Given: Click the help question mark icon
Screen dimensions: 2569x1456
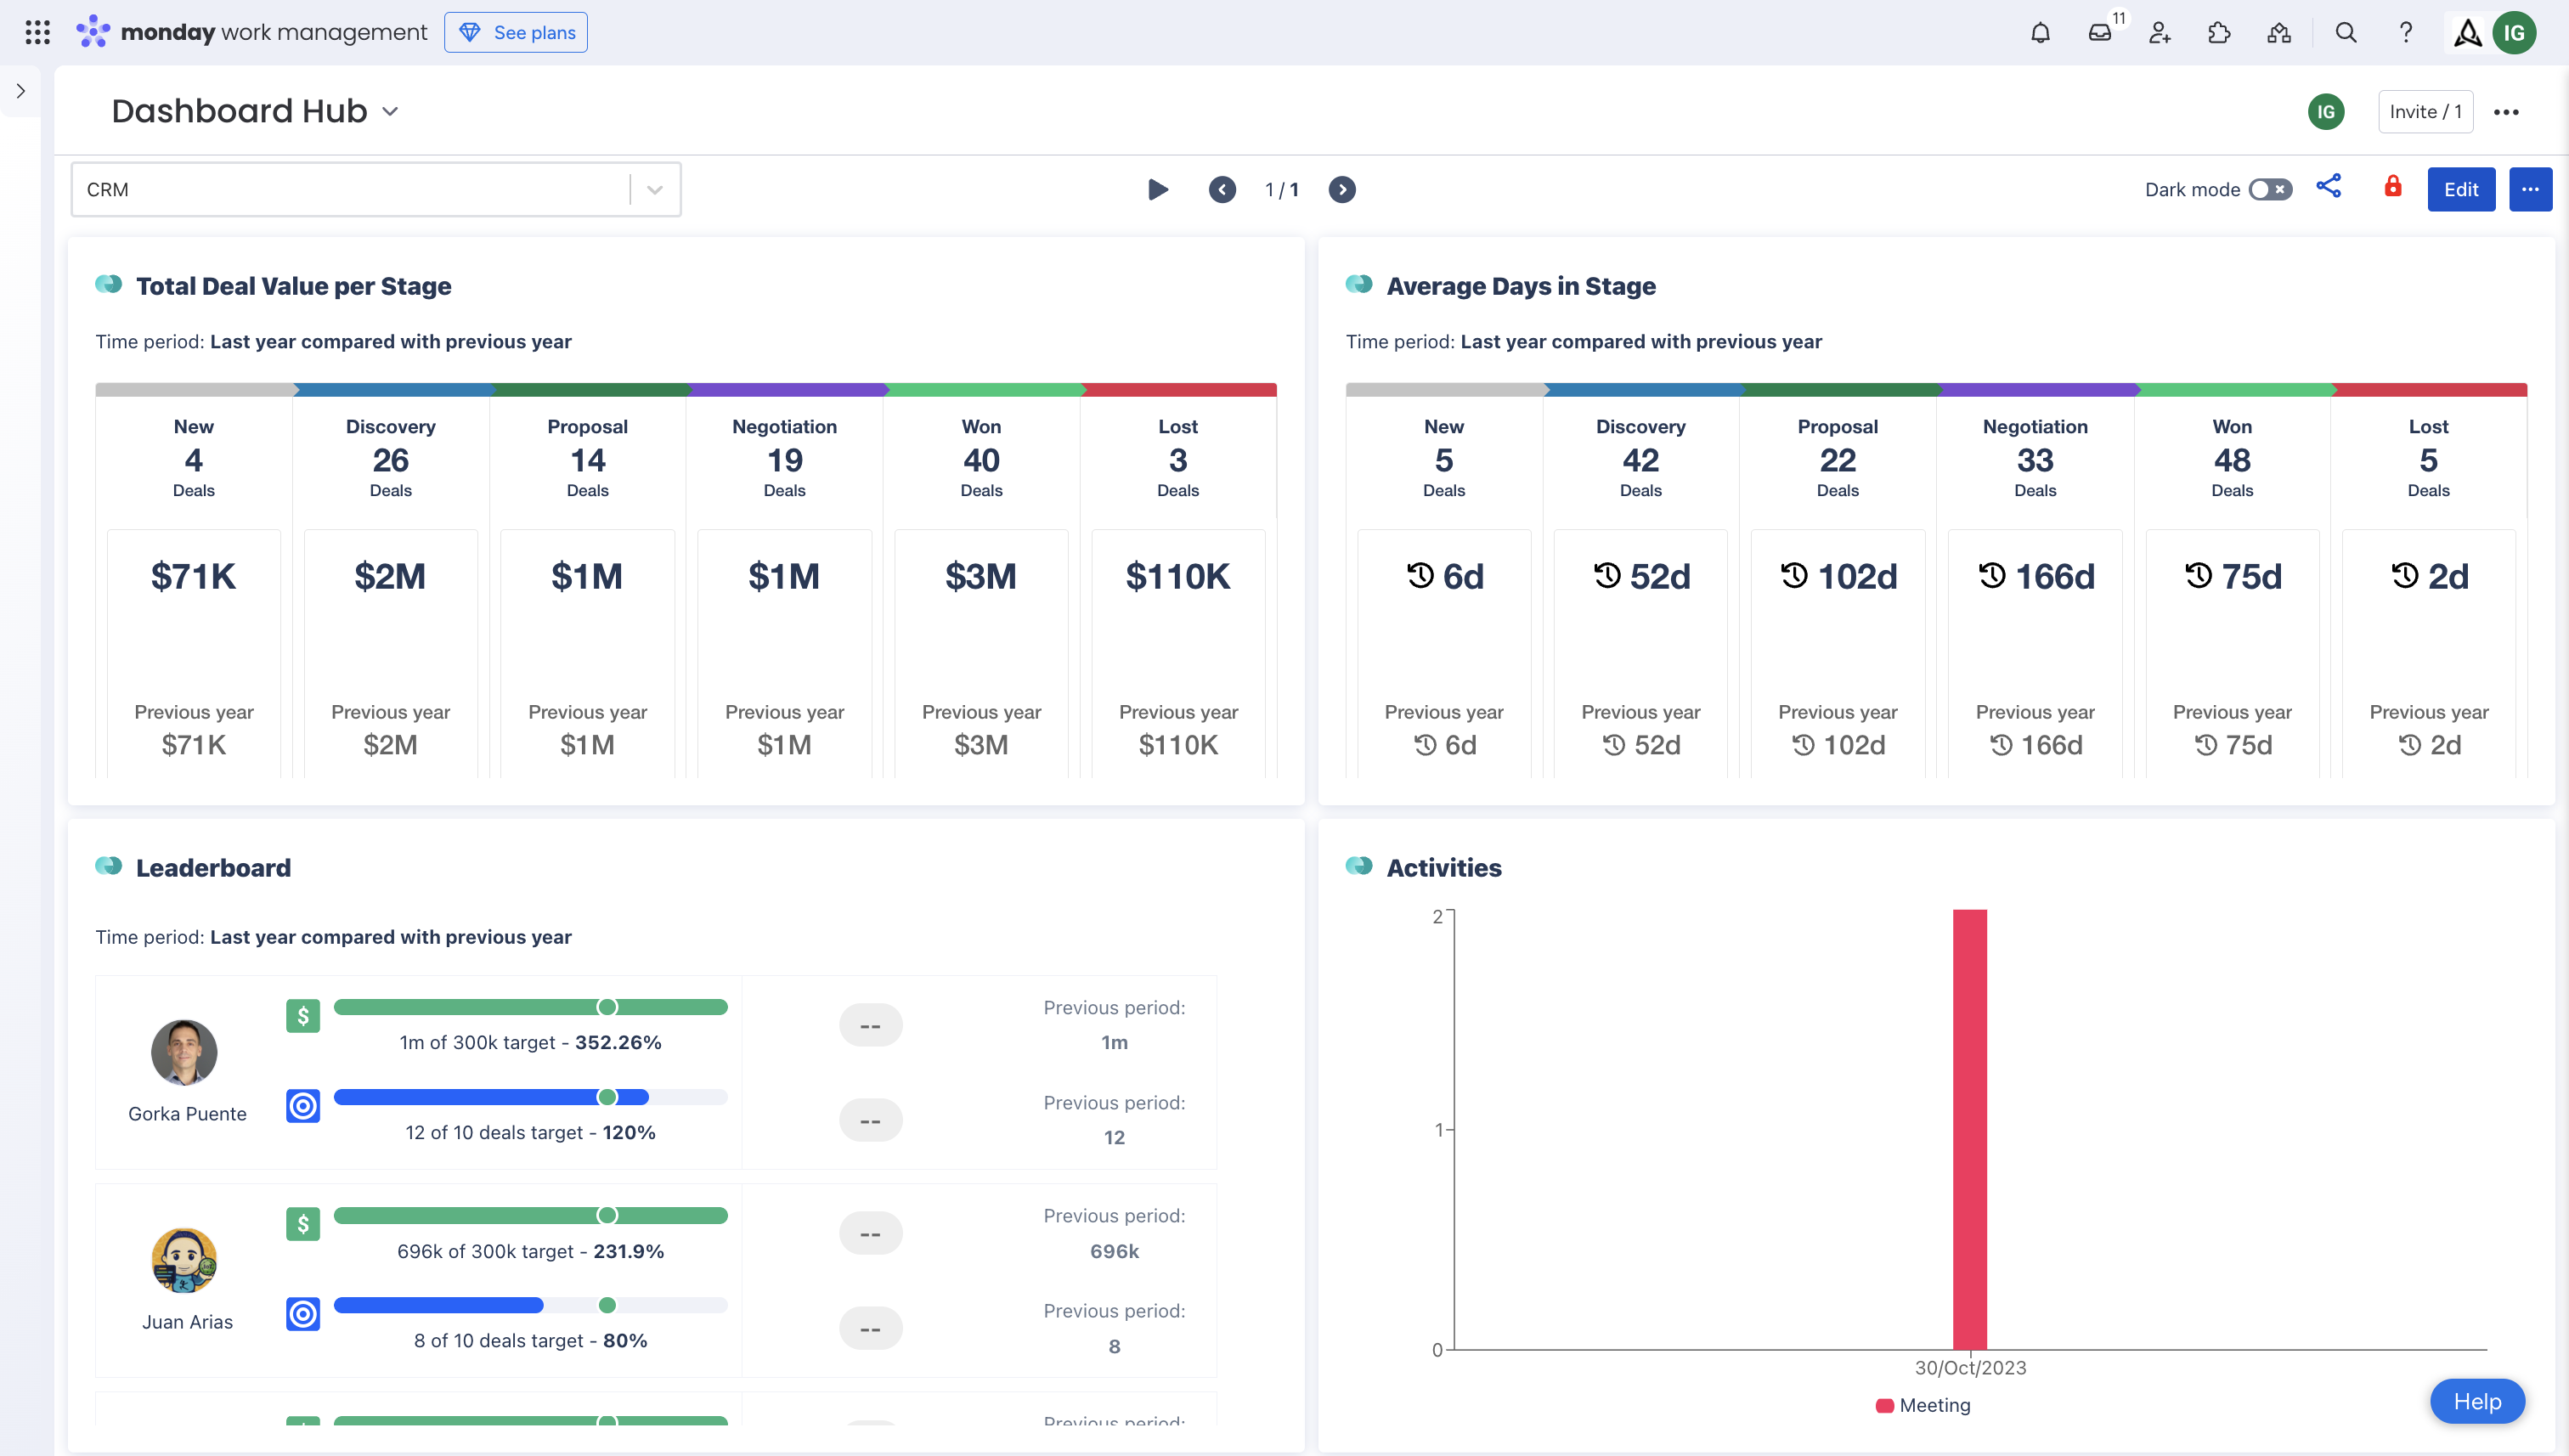Looking at the screenshot, I should 2405,31.
